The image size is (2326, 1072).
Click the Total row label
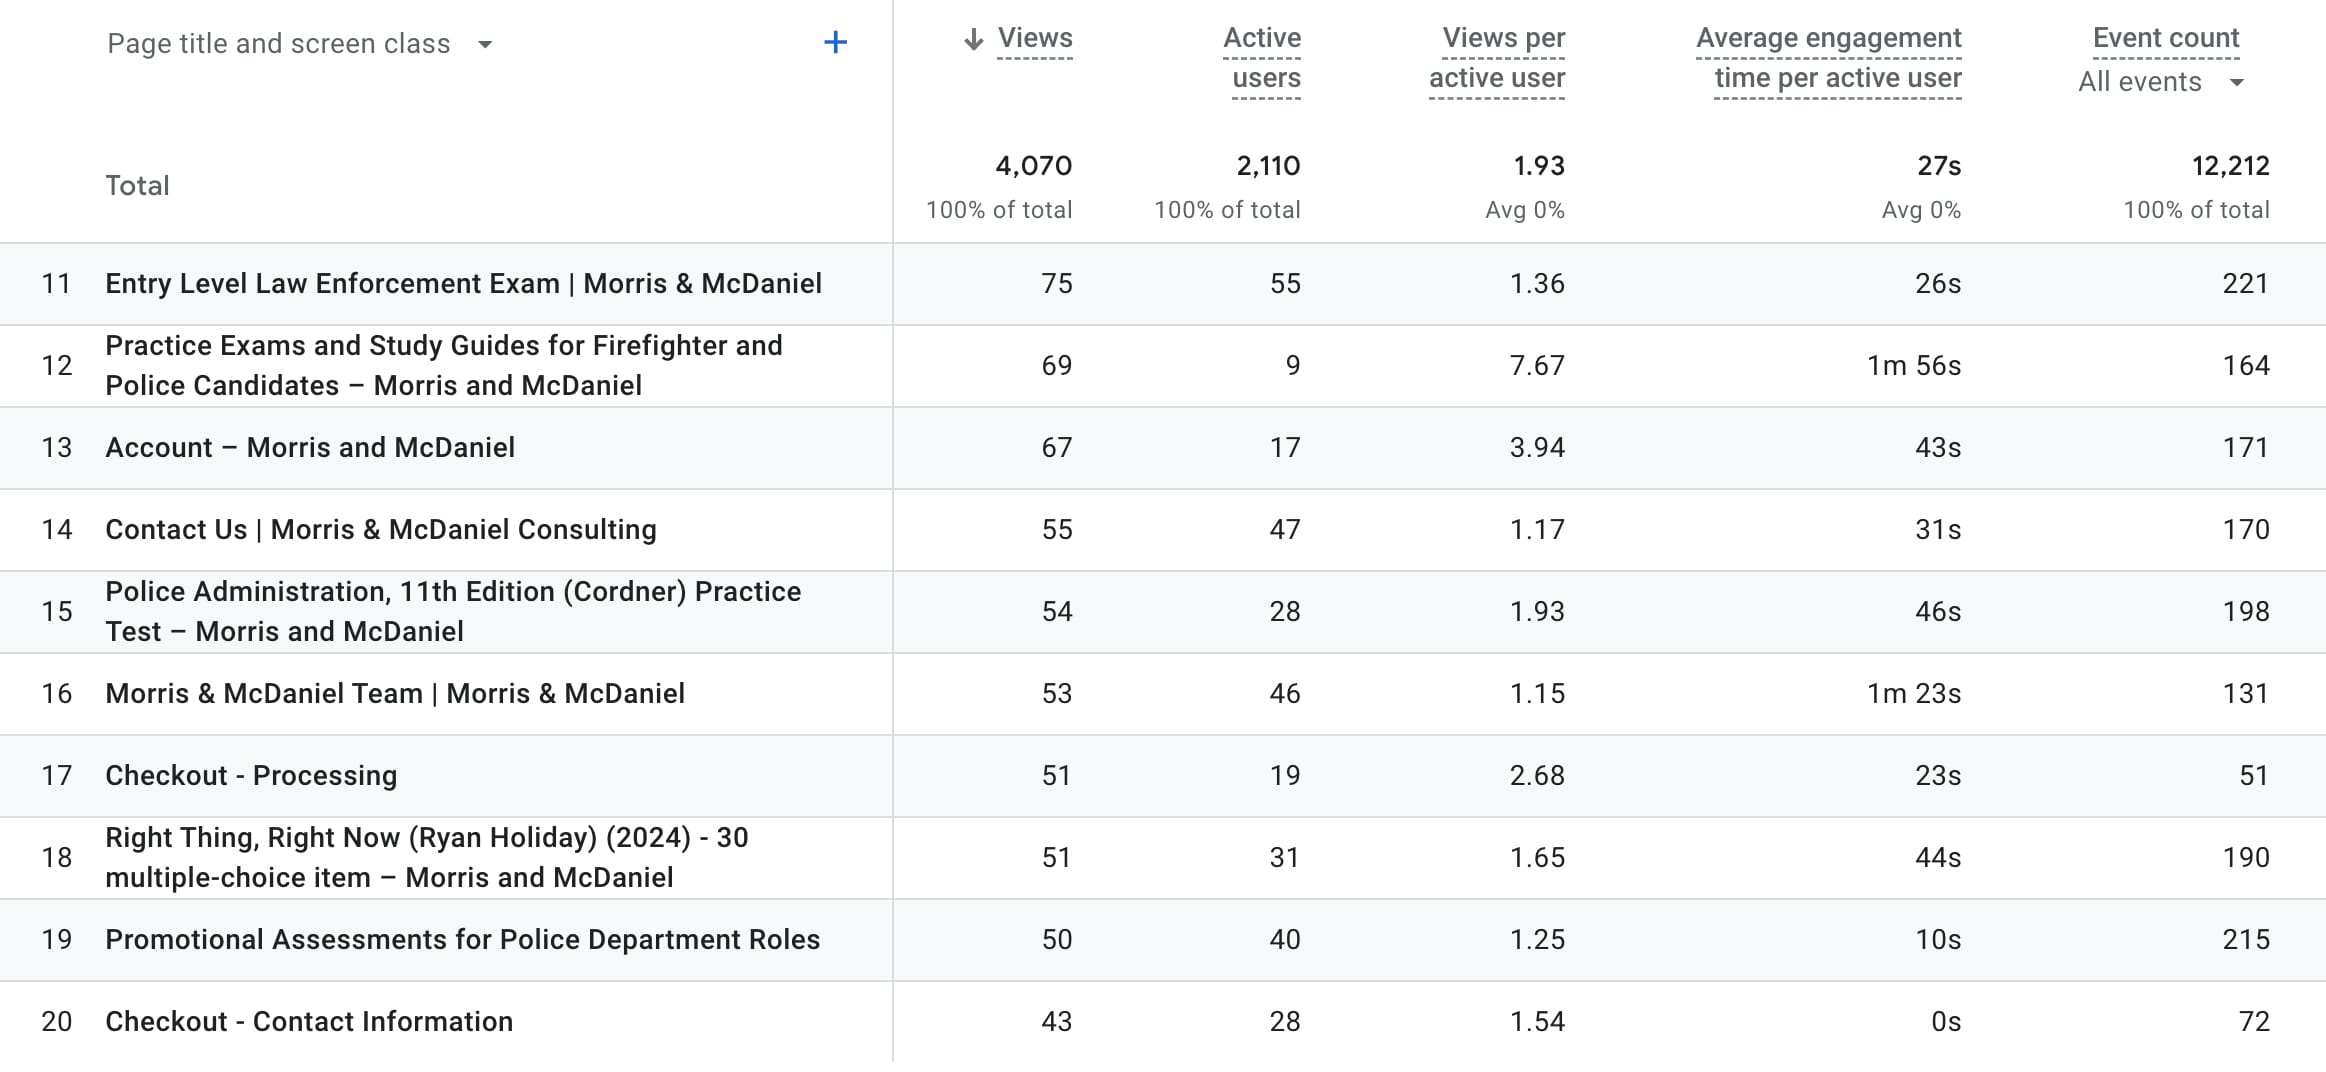[x=137, y=186]
